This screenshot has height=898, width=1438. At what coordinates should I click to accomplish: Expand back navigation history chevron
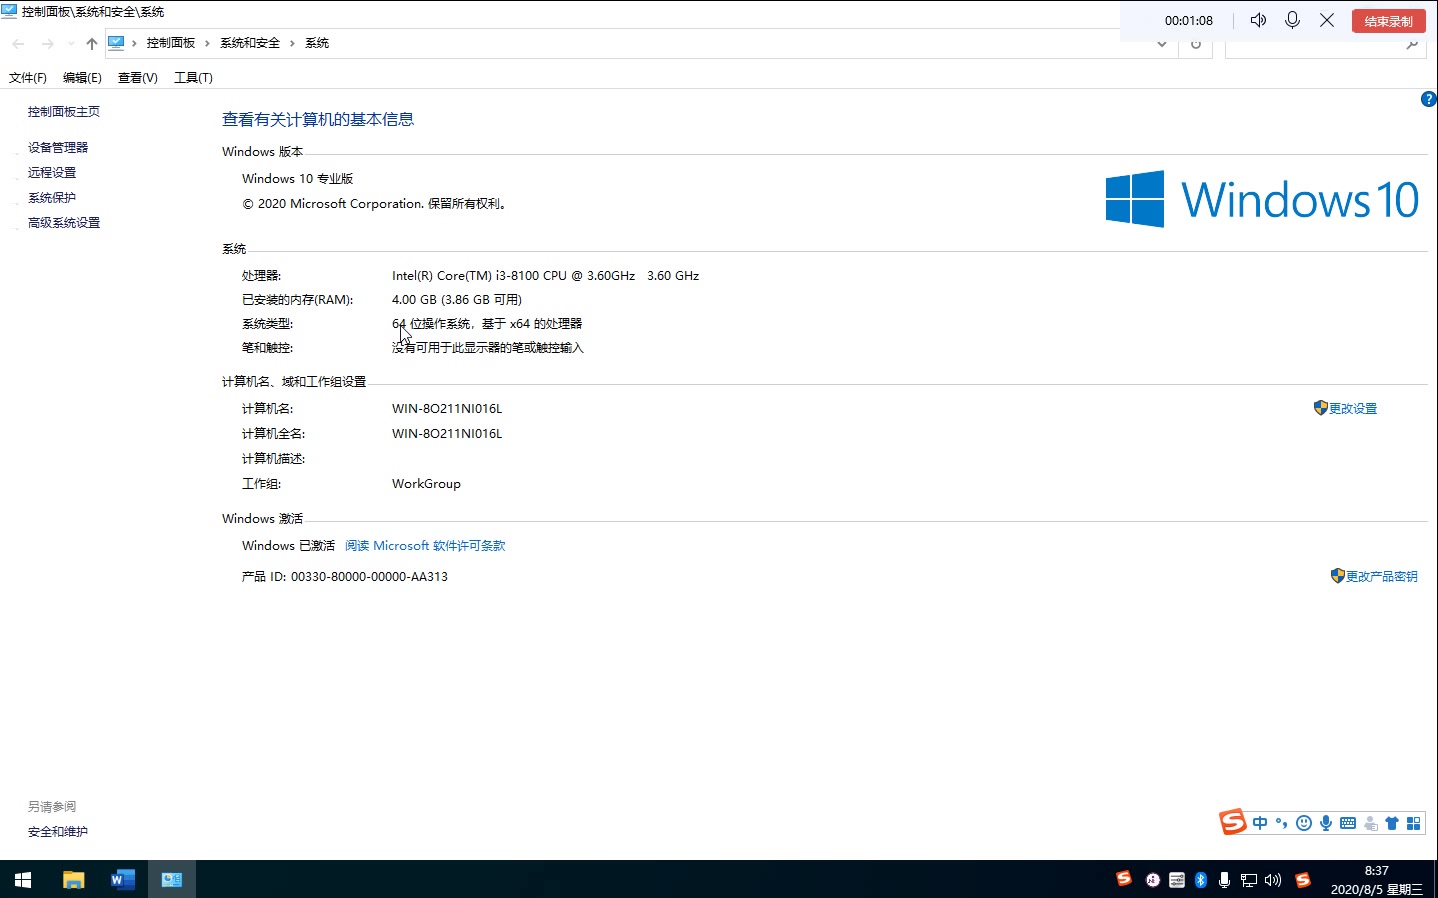68,43
